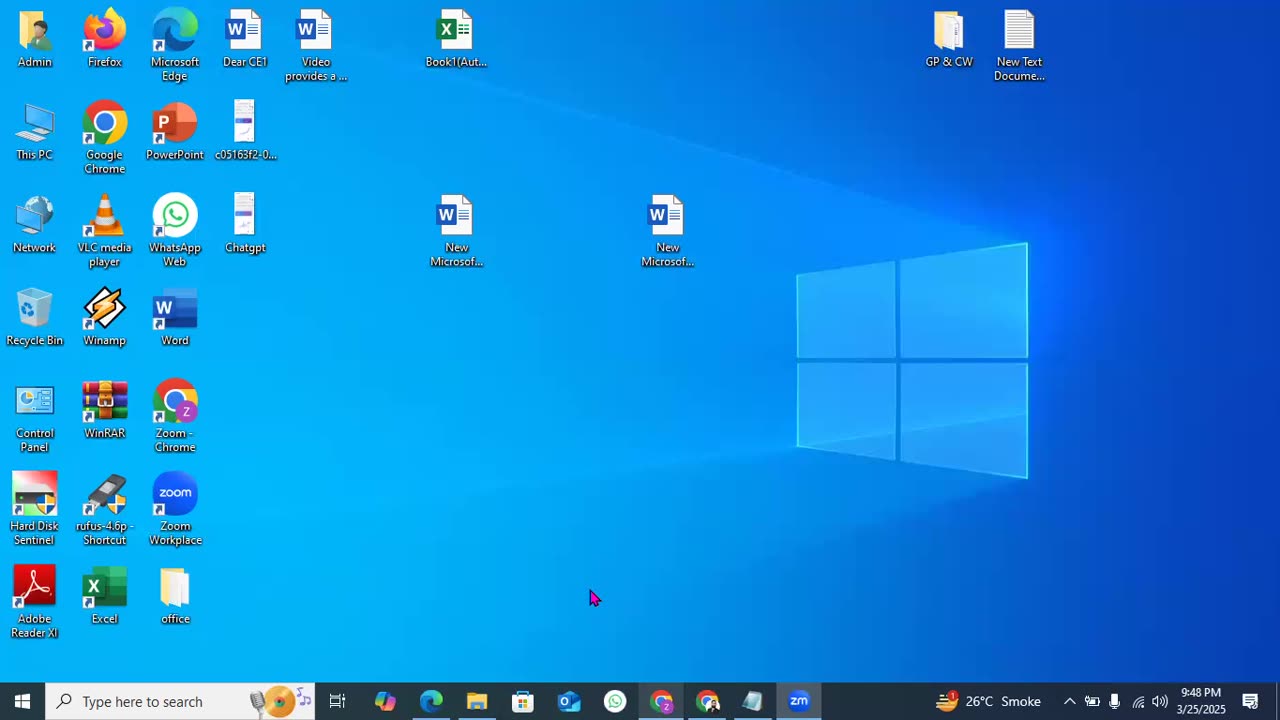Select the rufus-4.6p Shortcut icon
Viewport: 1280px width, 720px height.
105,510
